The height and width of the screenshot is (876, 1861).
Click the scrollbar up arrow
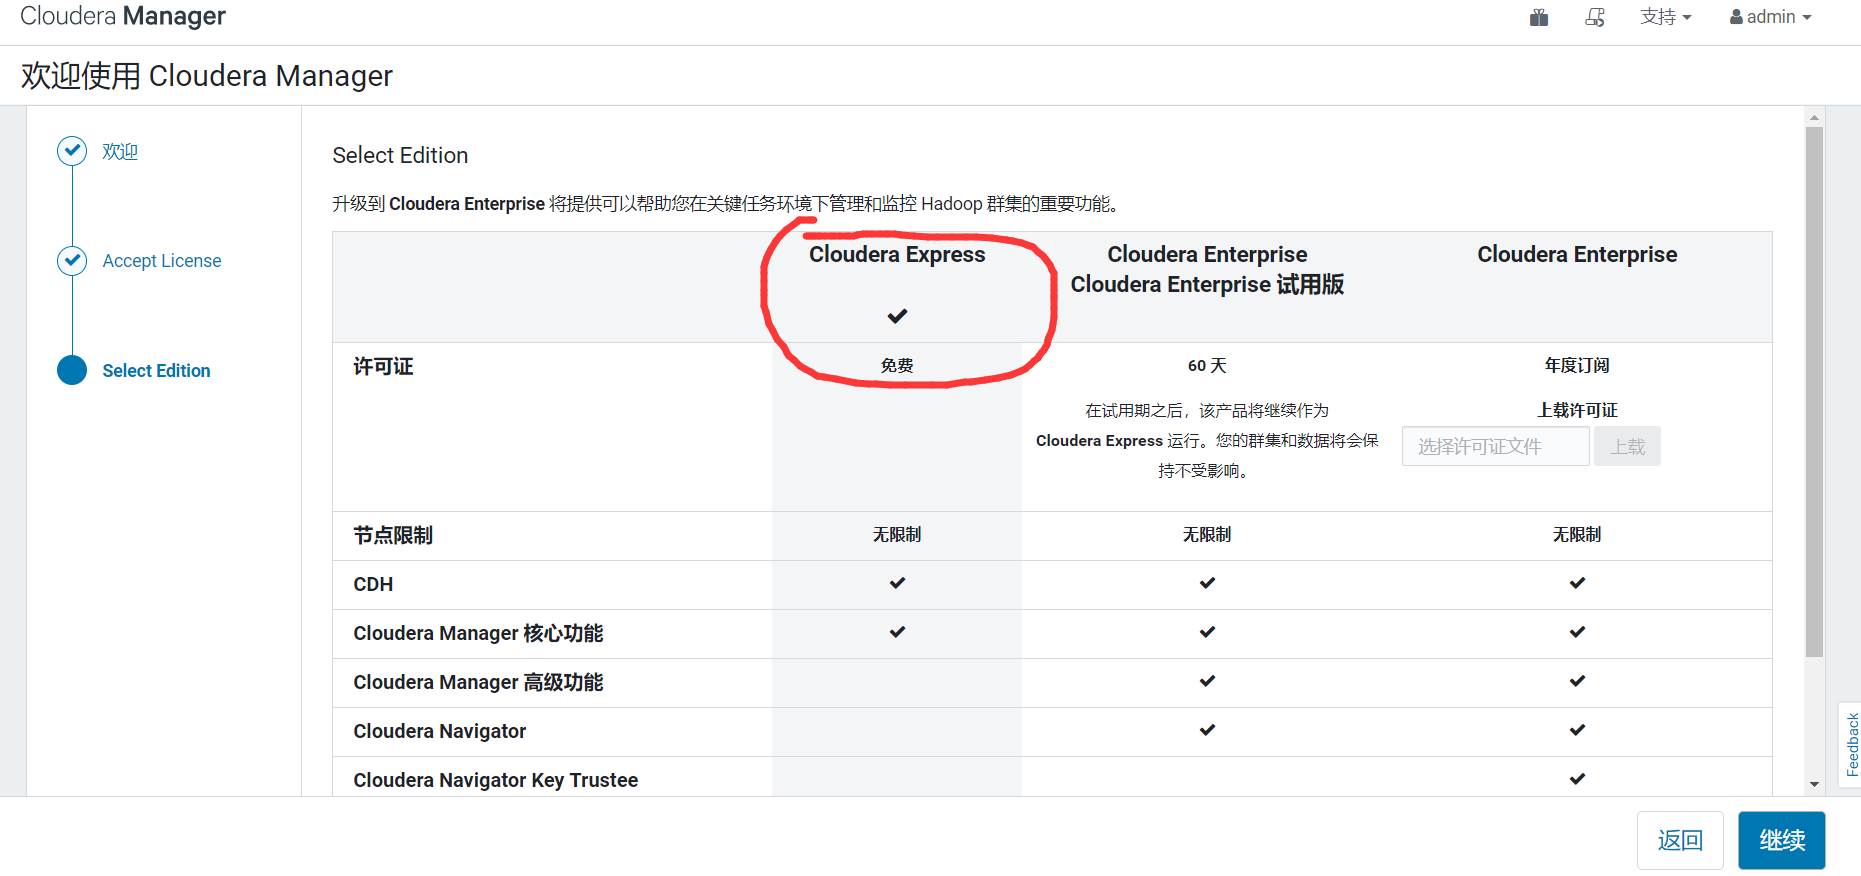(1814, 117)
